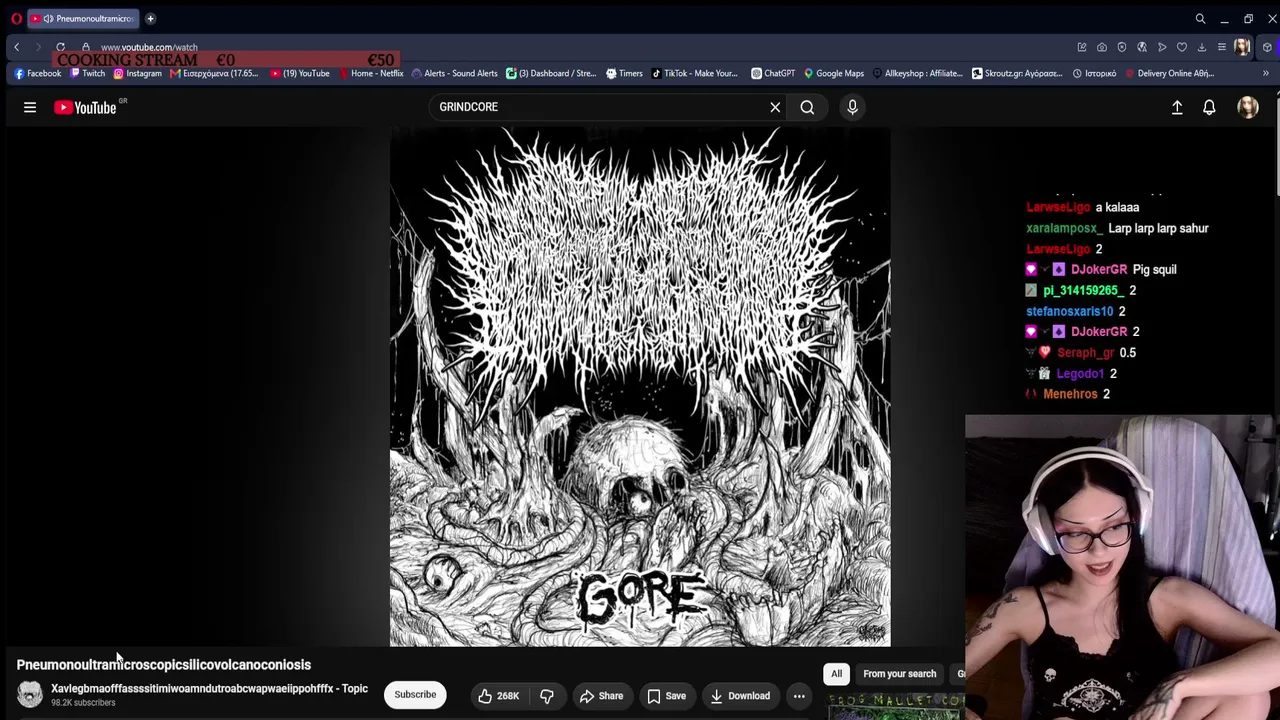Click the video title Pneumonoultramicroscopicsilicovolcanoconiosis

(x=164, y=665)
